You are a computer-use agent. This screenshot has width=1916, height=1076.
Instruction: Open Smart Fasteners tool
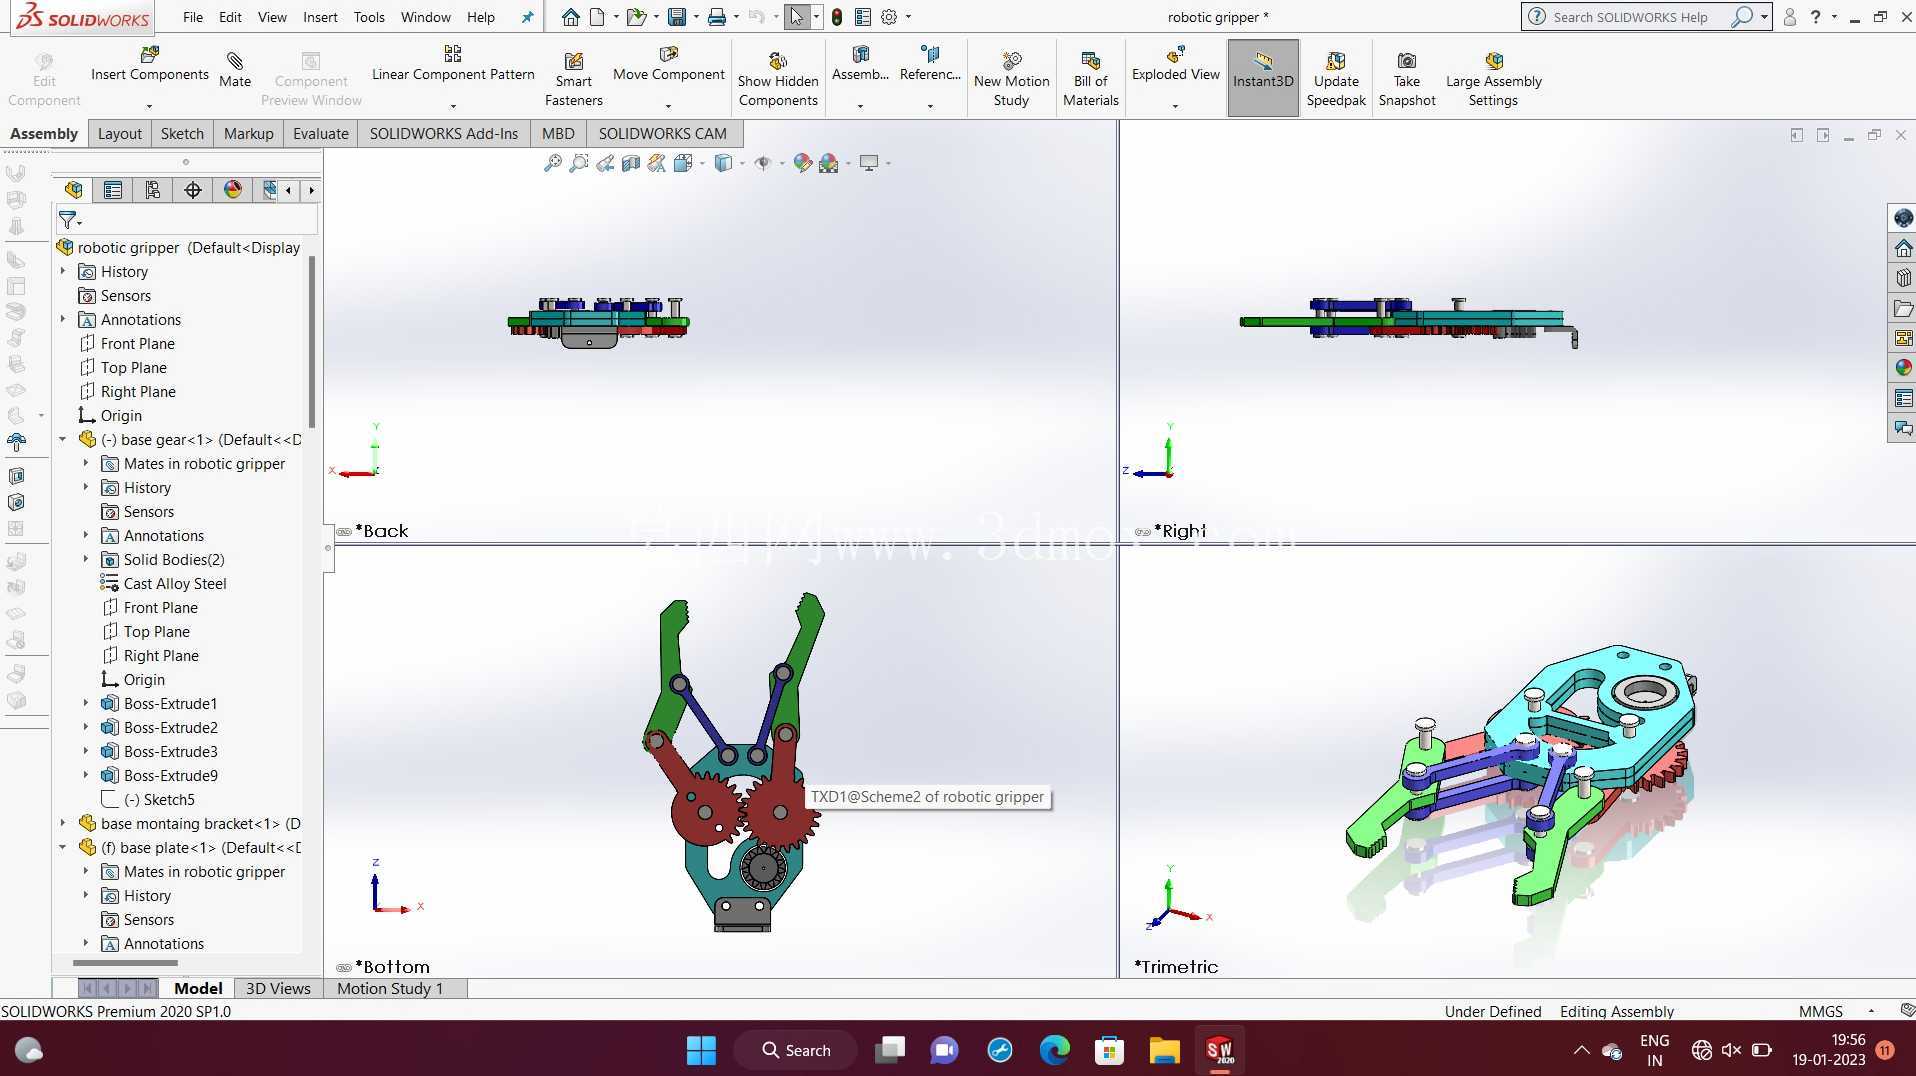pos(573,79)
